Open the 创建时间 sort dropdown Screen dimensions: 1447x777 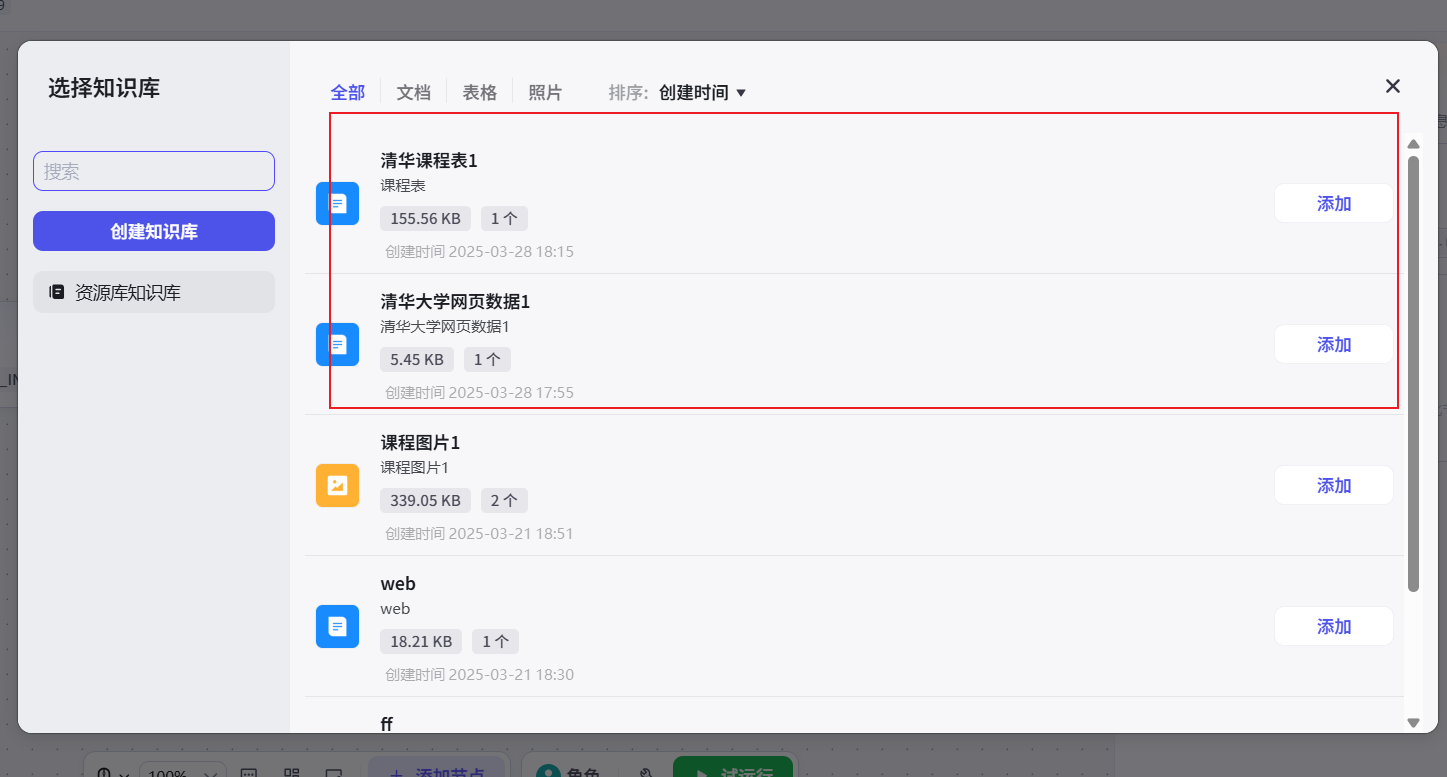click(x=703, y=92)
